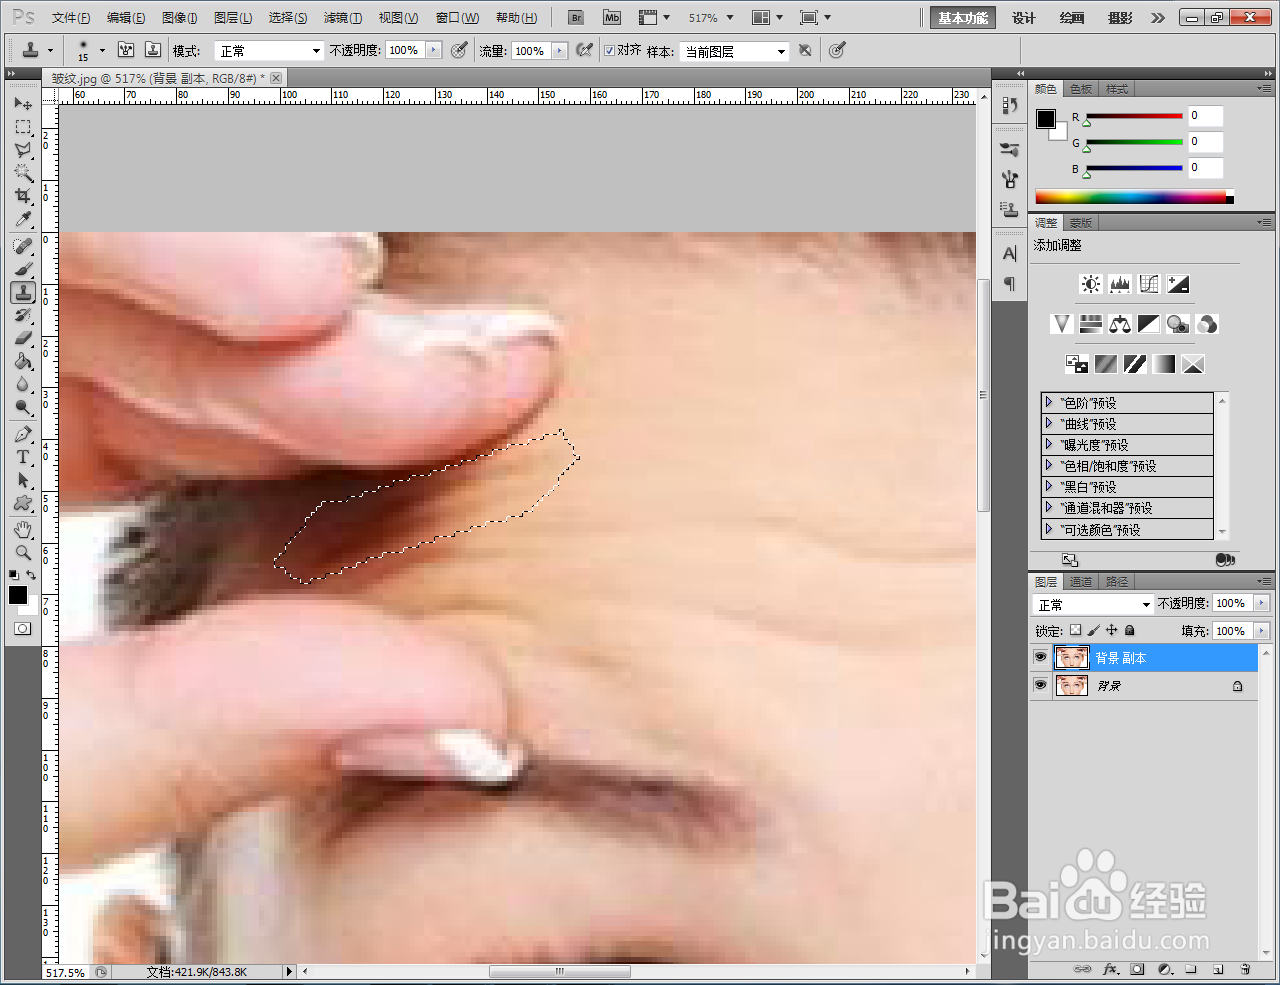The image size is (1280, 985).
Task: Select the Polygonal Lasso tool
Action: [x=23, y=150]
